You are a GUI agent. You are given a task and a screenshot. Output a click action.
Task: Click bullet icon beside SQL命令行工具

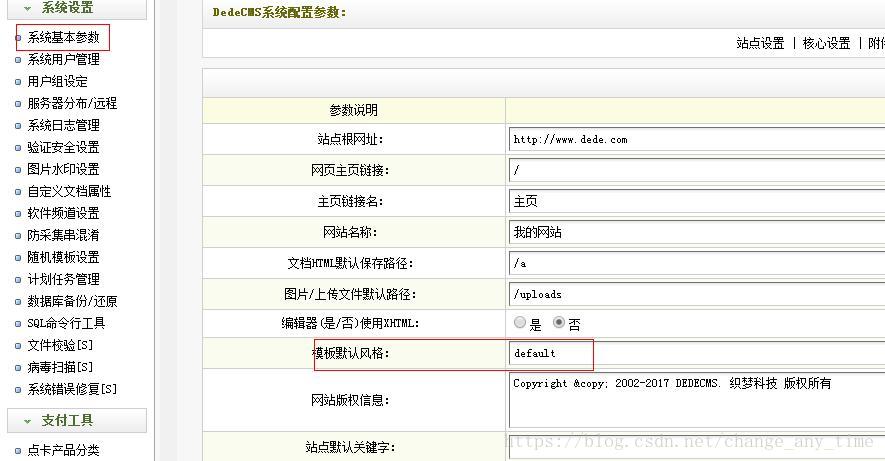(x=18, y=324)
